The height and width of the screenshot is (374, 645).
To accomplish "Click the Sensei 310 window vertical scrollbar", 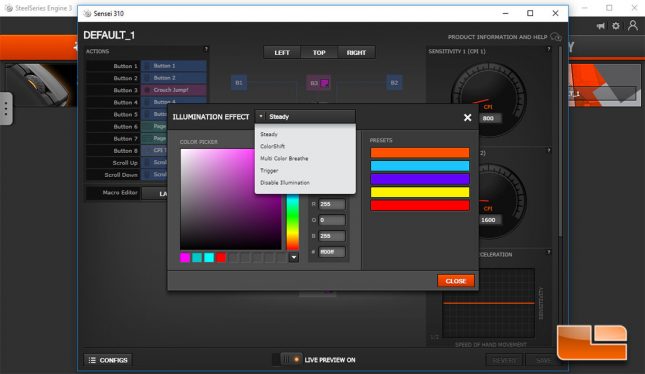I will (x=560, y=140).
